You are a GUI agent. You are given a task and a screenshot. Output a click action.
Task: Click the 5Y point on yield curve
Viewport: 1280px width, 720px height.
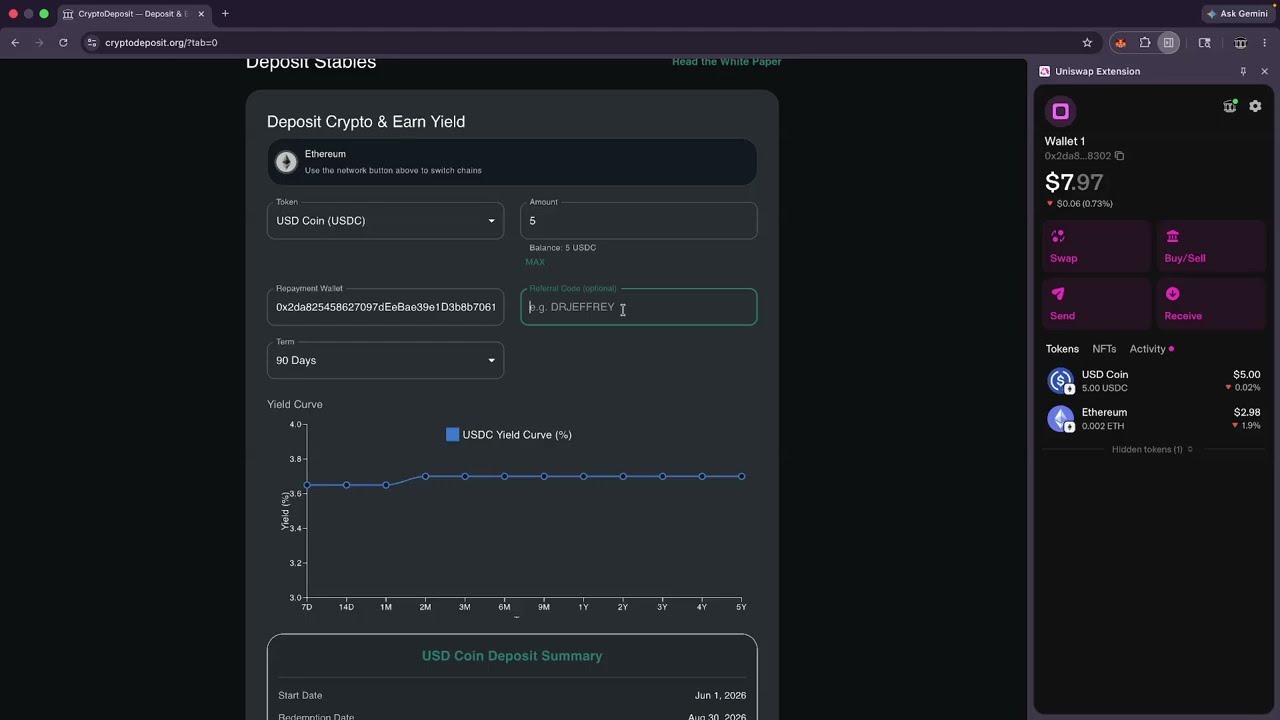tap(741, 476)
